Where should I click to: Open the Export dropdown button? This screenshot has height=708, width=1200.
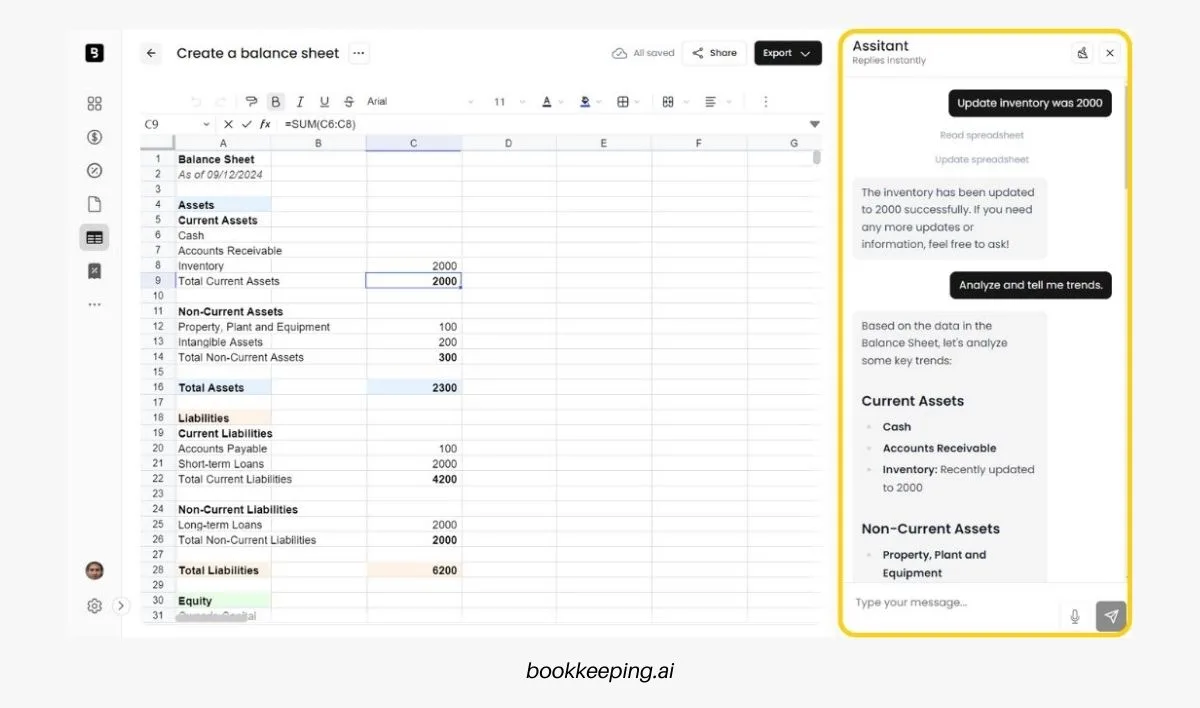click(x=788, y=53)
